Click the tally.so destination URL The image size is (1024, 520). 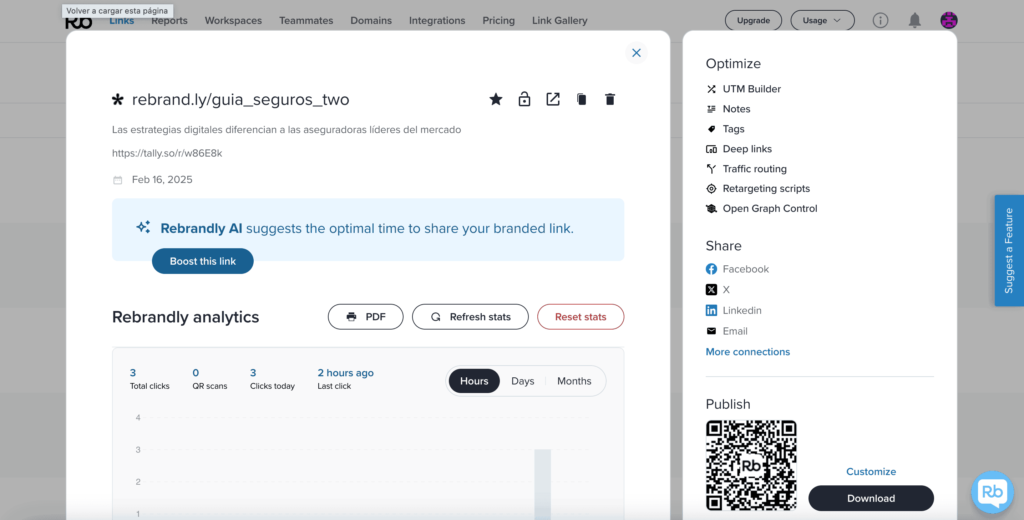[167, 154]
